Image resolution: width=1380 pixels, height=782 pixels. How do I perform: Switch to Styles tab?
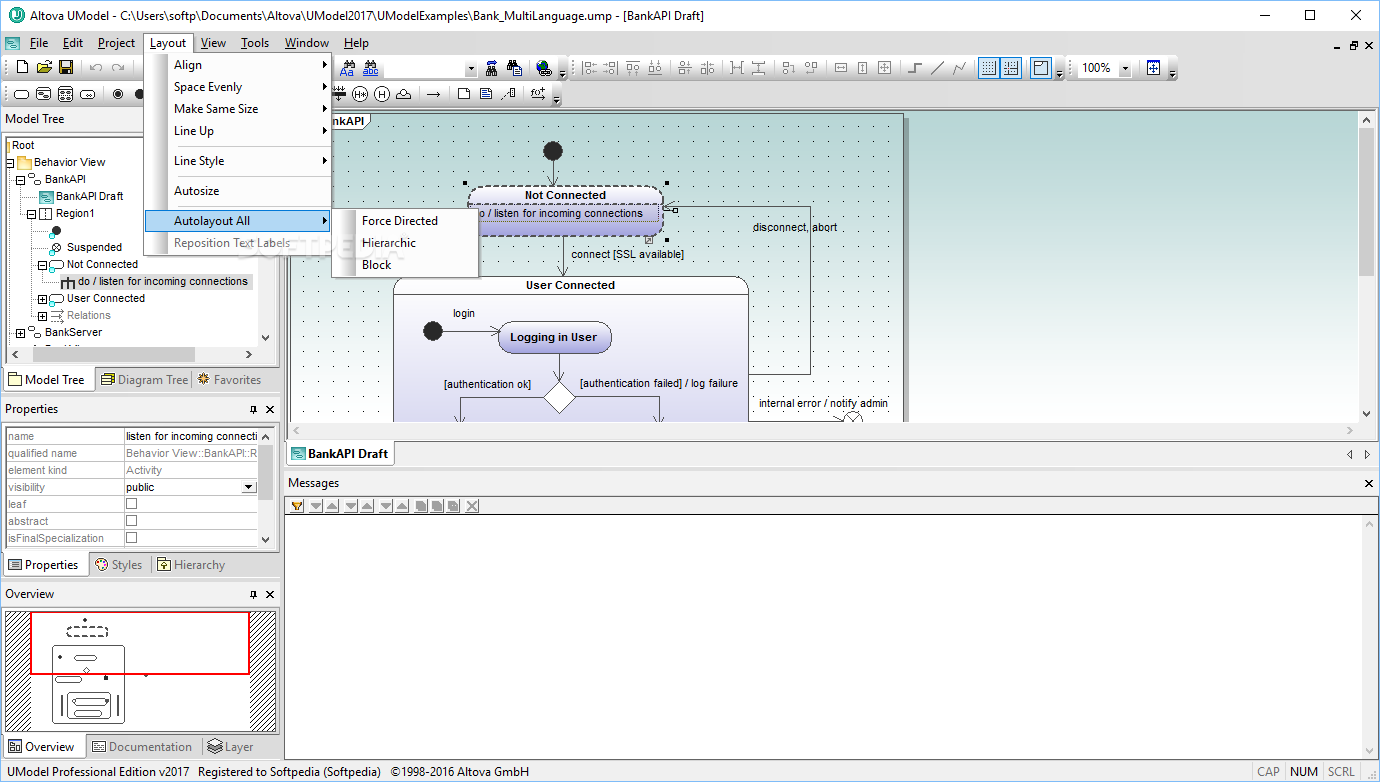[119, 565]
